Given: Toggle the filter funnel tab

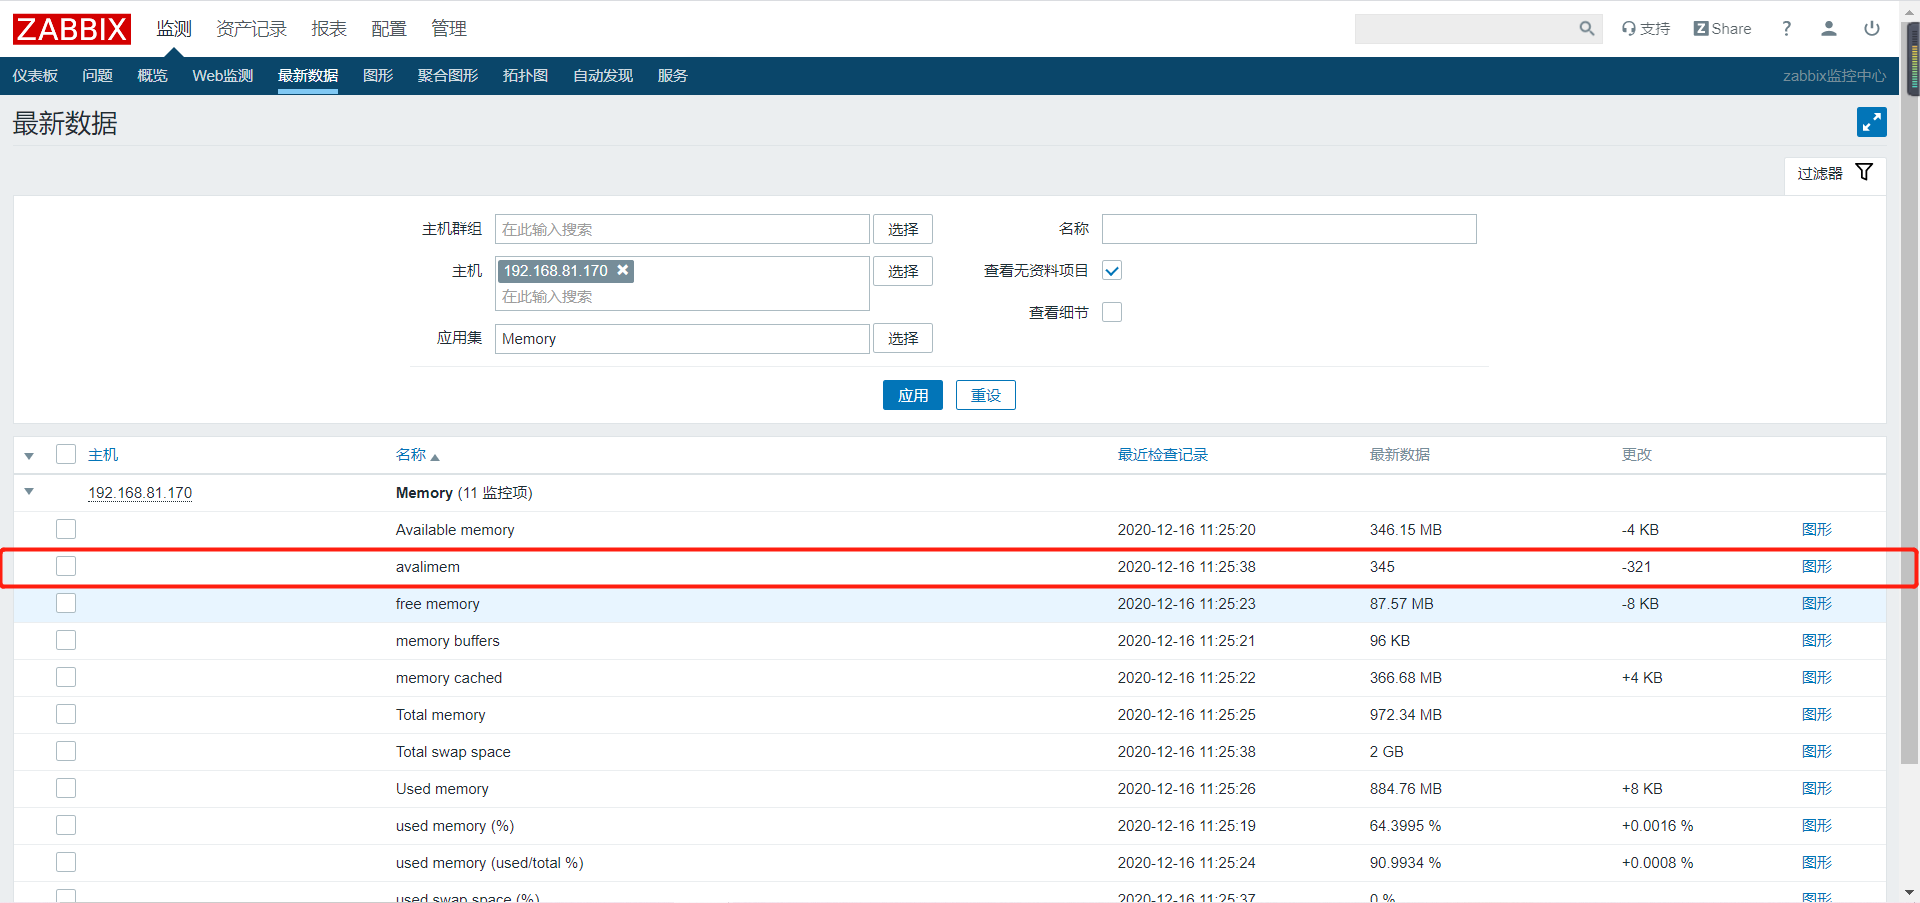Looking at the screenshot, I should [x=1835, y=173].
